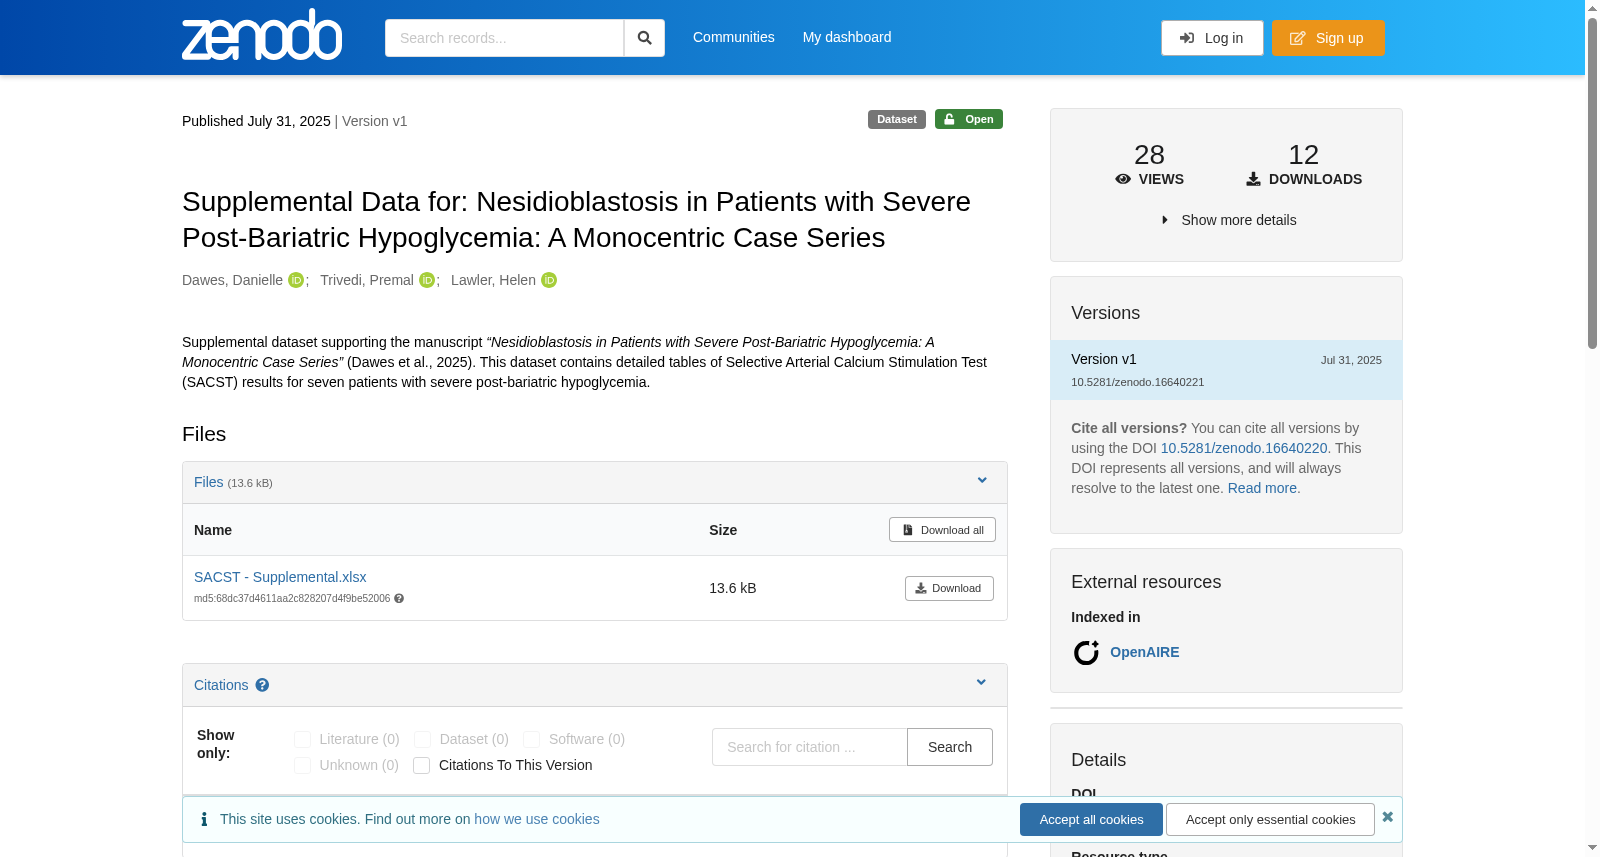The image size is (1600, 857).
Task: Click the OpenAIRE logo icon
Action: coord(1086,653)
